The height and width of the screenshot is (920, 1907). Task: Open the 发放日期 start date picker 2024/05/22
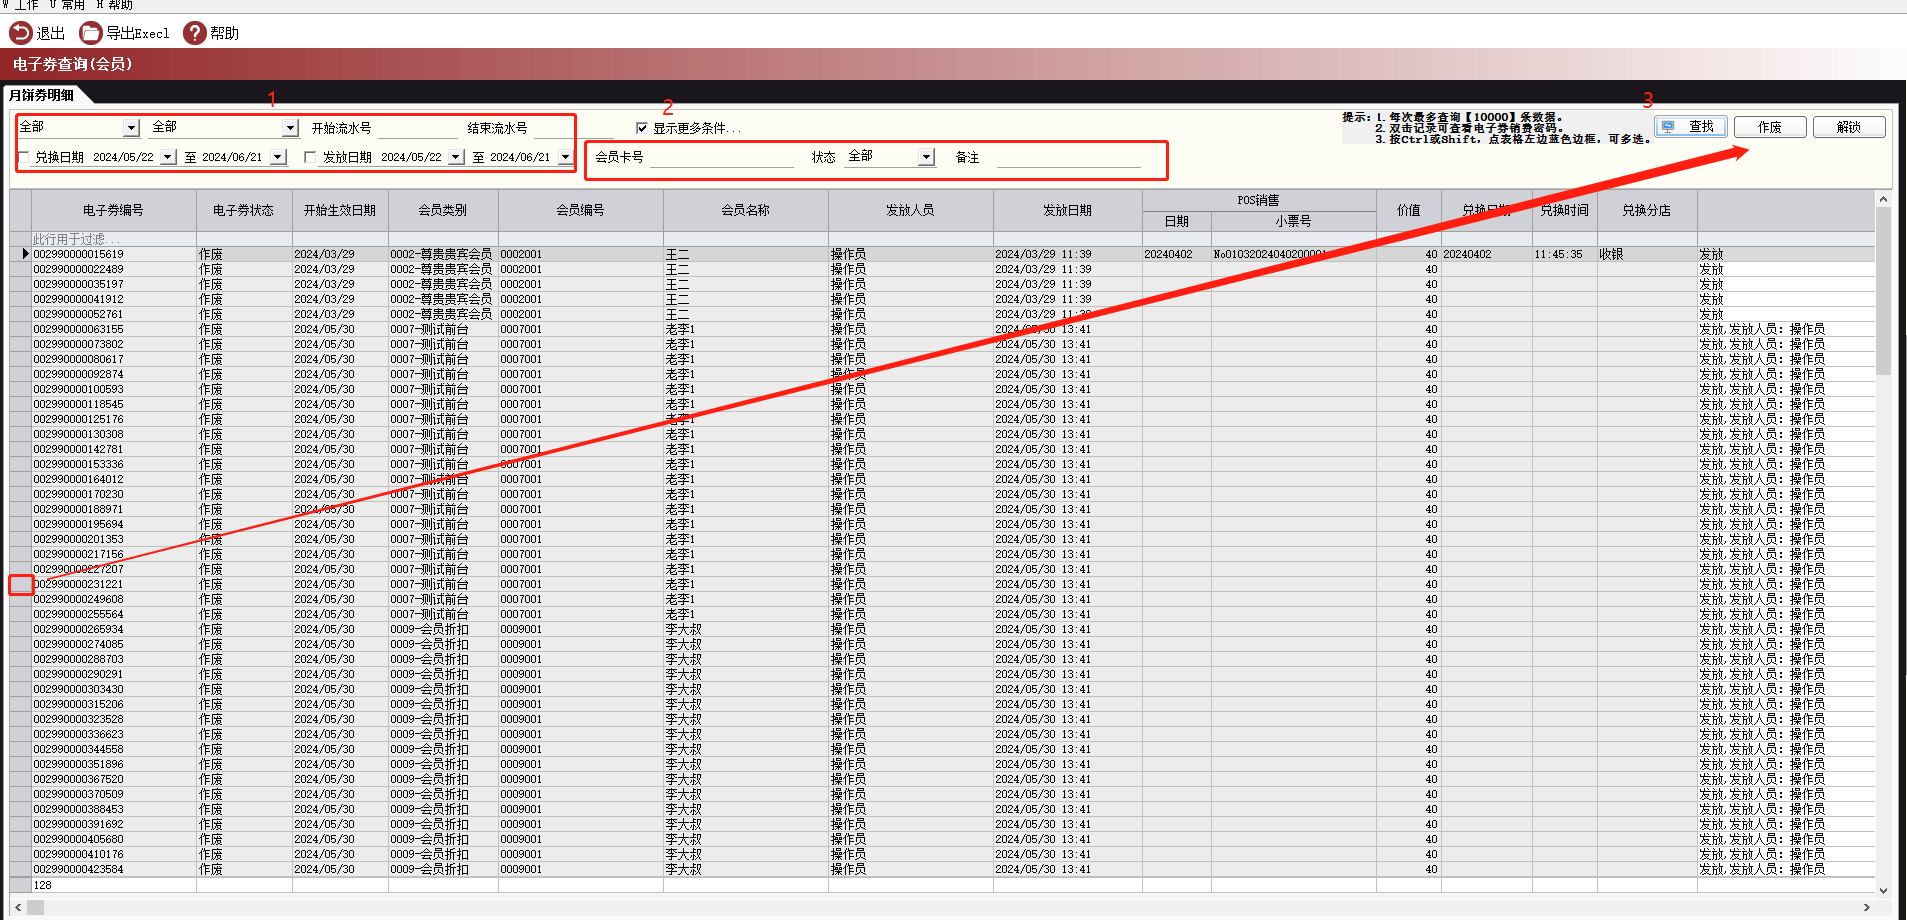tap(456, 157)
